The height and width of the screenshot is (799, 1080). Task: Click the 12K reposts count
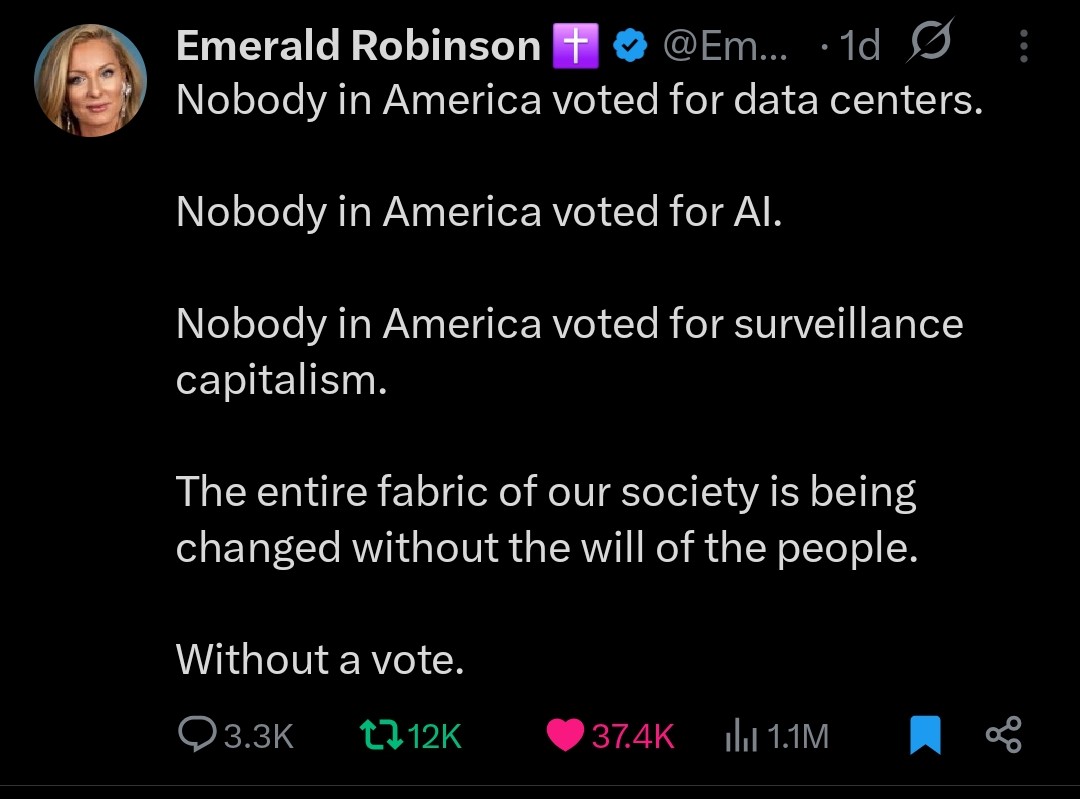[x=435, y=736]
